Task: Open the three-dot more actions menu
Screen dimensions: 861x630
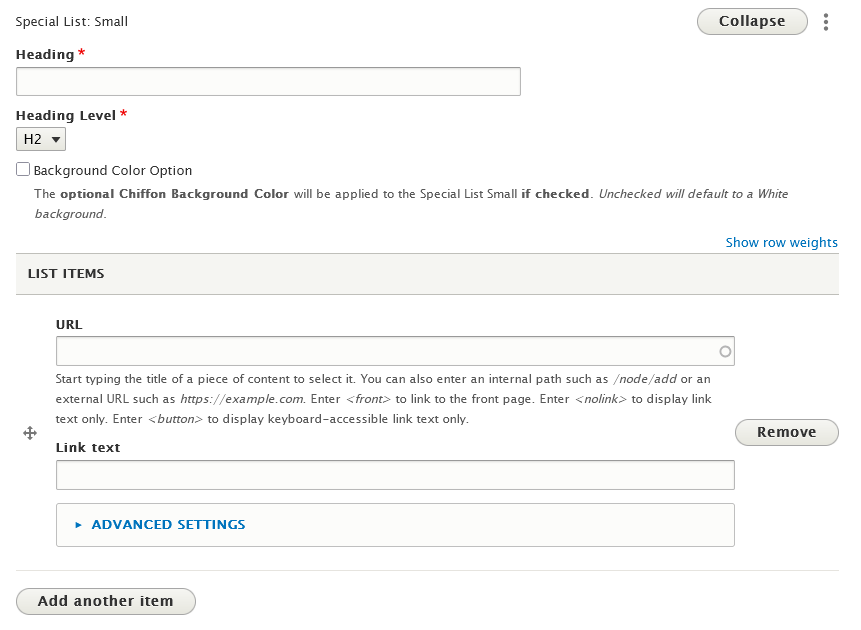Action: tap(826, 22)
